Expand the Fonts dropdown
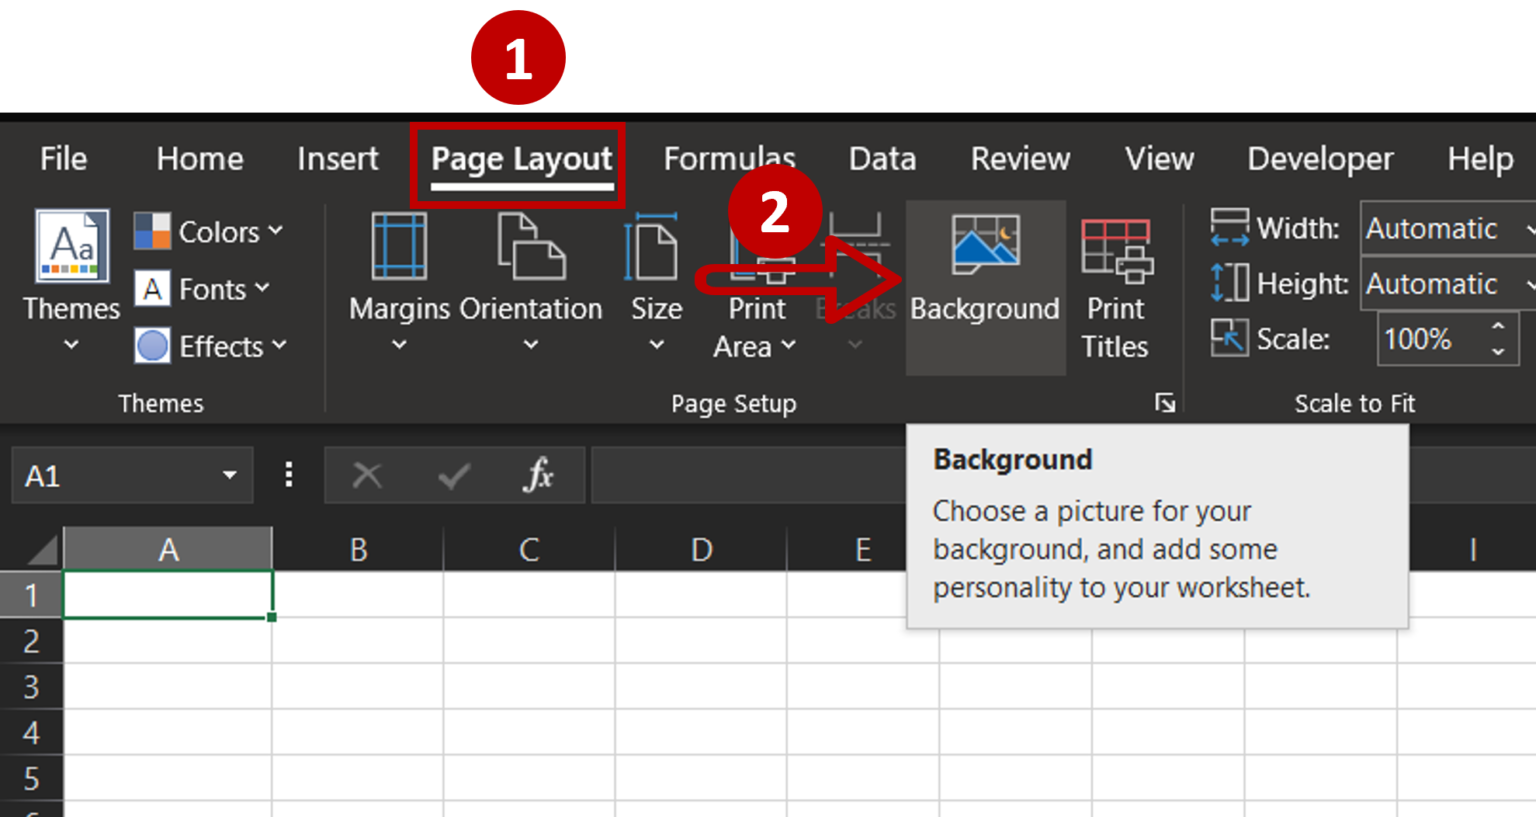This screenshot has width=1536, height=817. 205,289
